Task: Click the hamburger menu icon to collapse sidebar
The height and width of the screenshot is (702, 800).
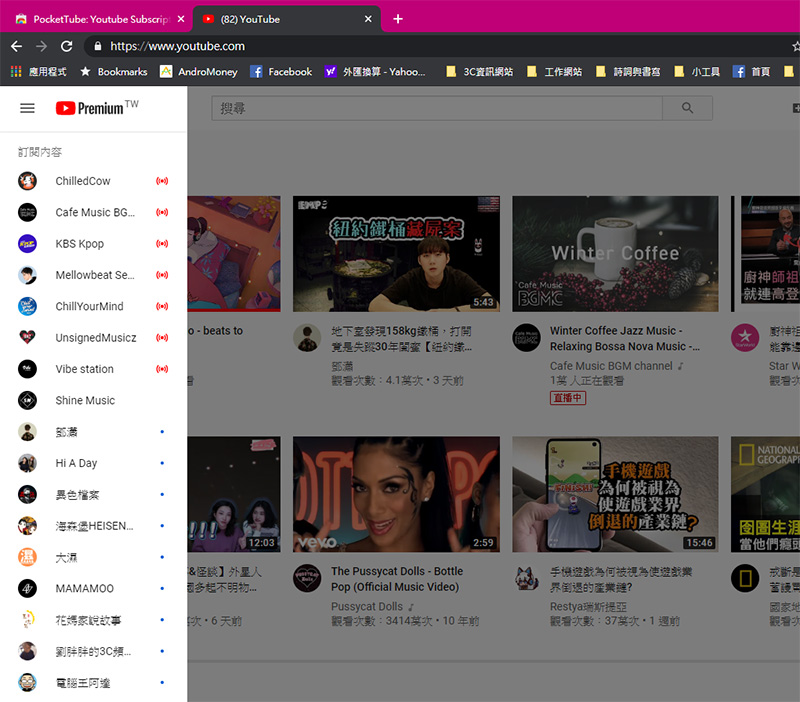Action: click(27, 108)
